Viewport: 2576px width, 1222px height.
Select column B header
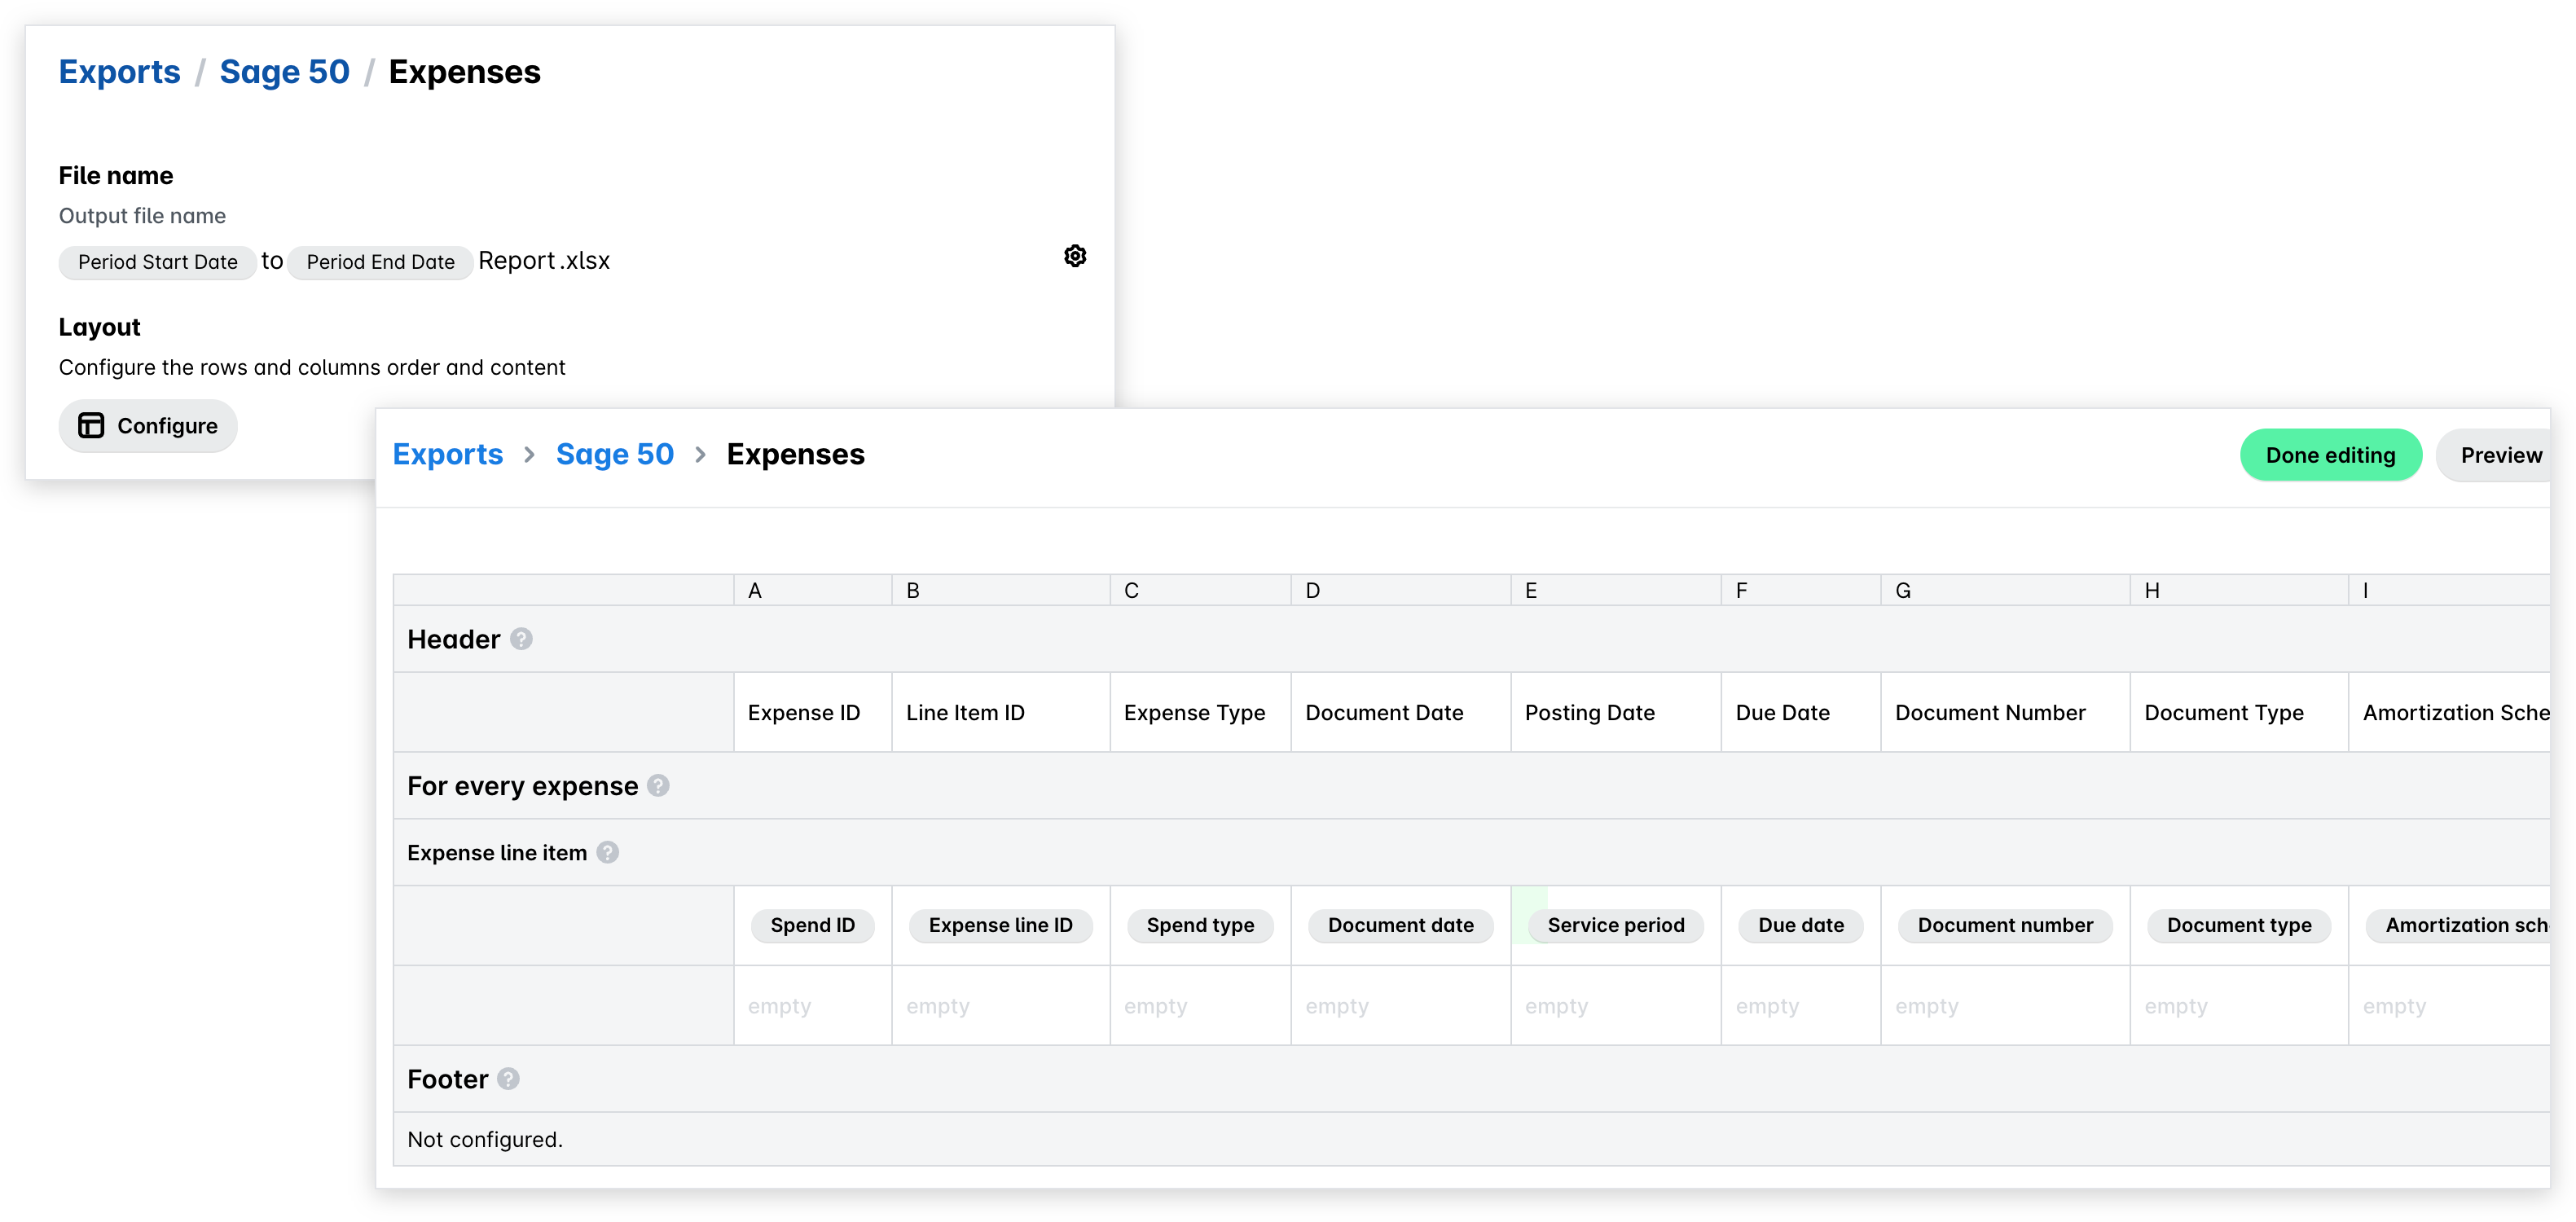click(x=1001, y=590)
